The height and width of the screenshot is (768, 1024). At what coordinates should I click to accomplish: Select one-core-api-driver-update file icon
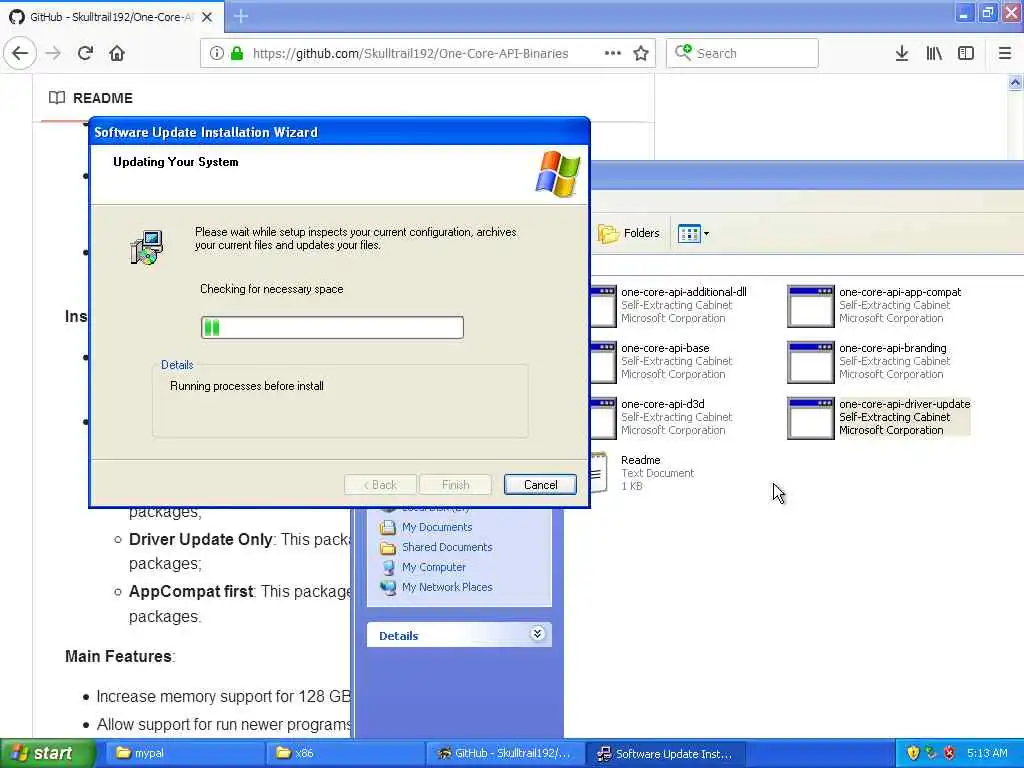tap(810, 419)
